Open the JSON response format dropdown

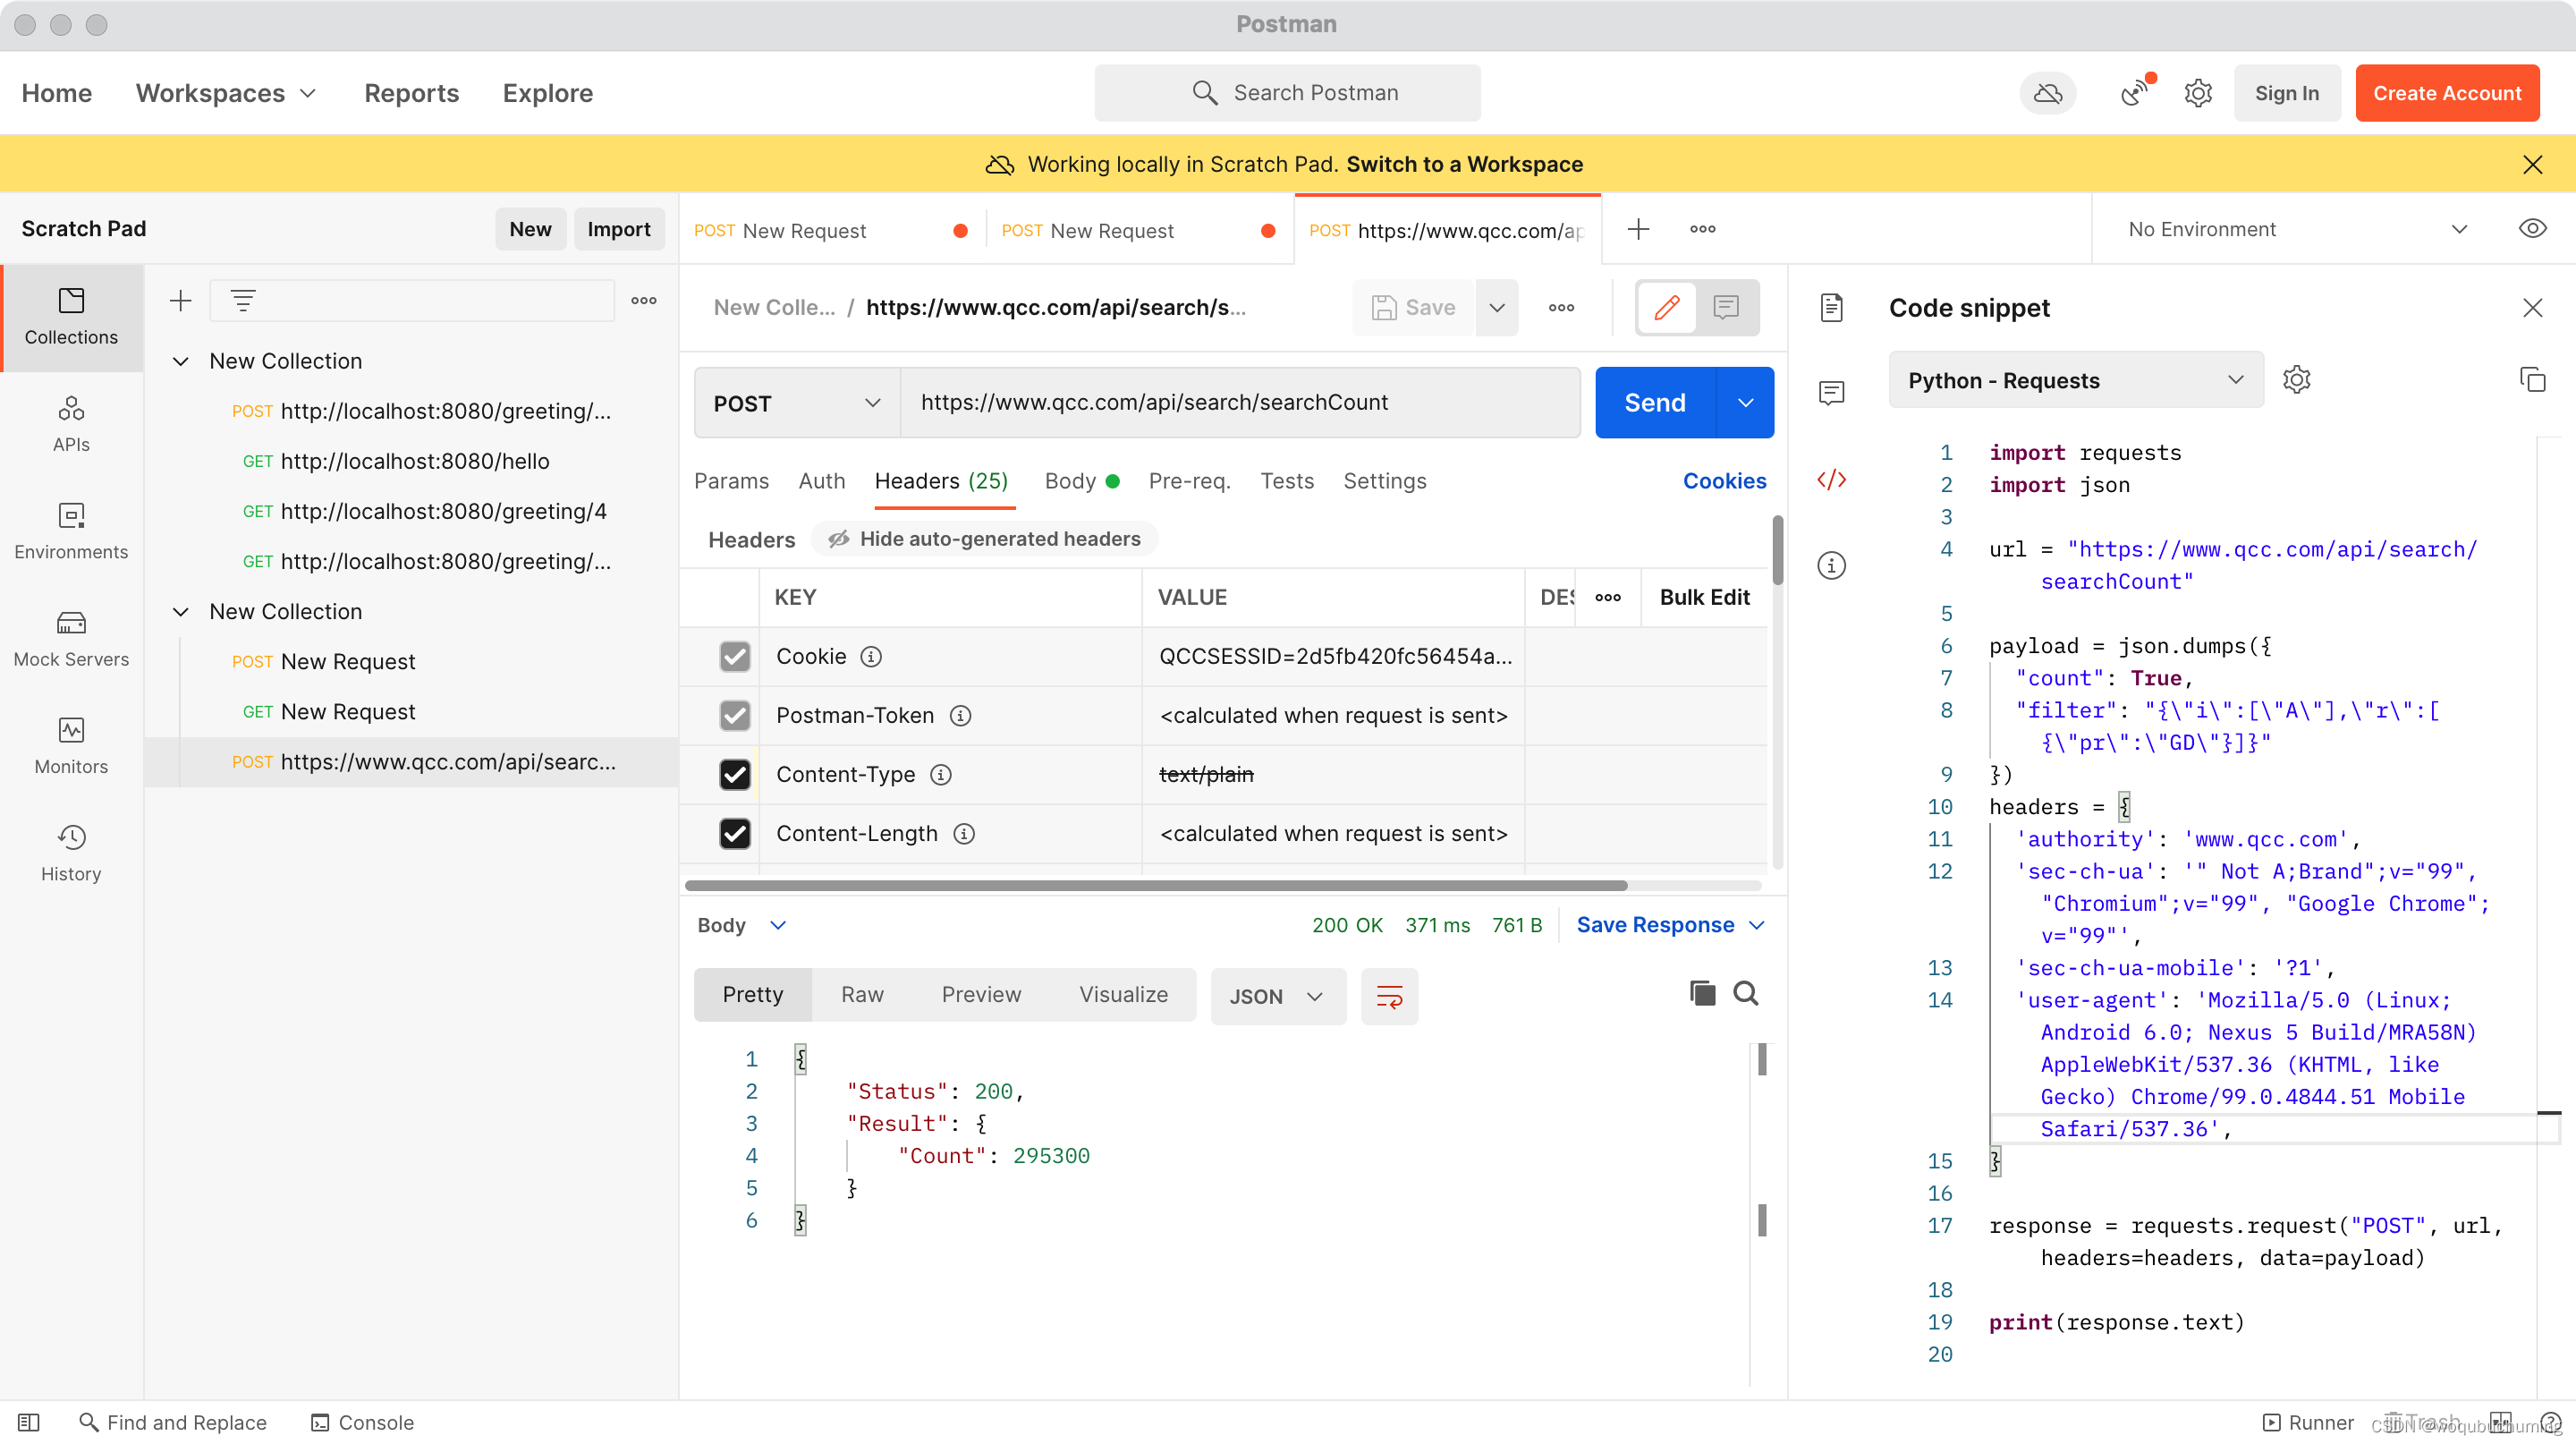pos(1277,996)
